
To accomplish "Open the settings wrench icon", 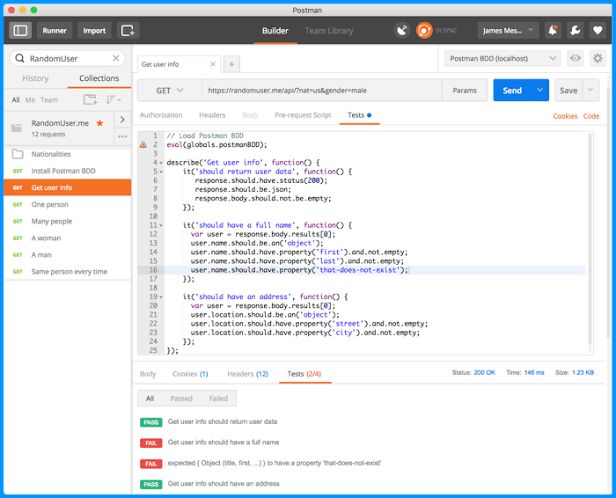I will coord(575,30).
